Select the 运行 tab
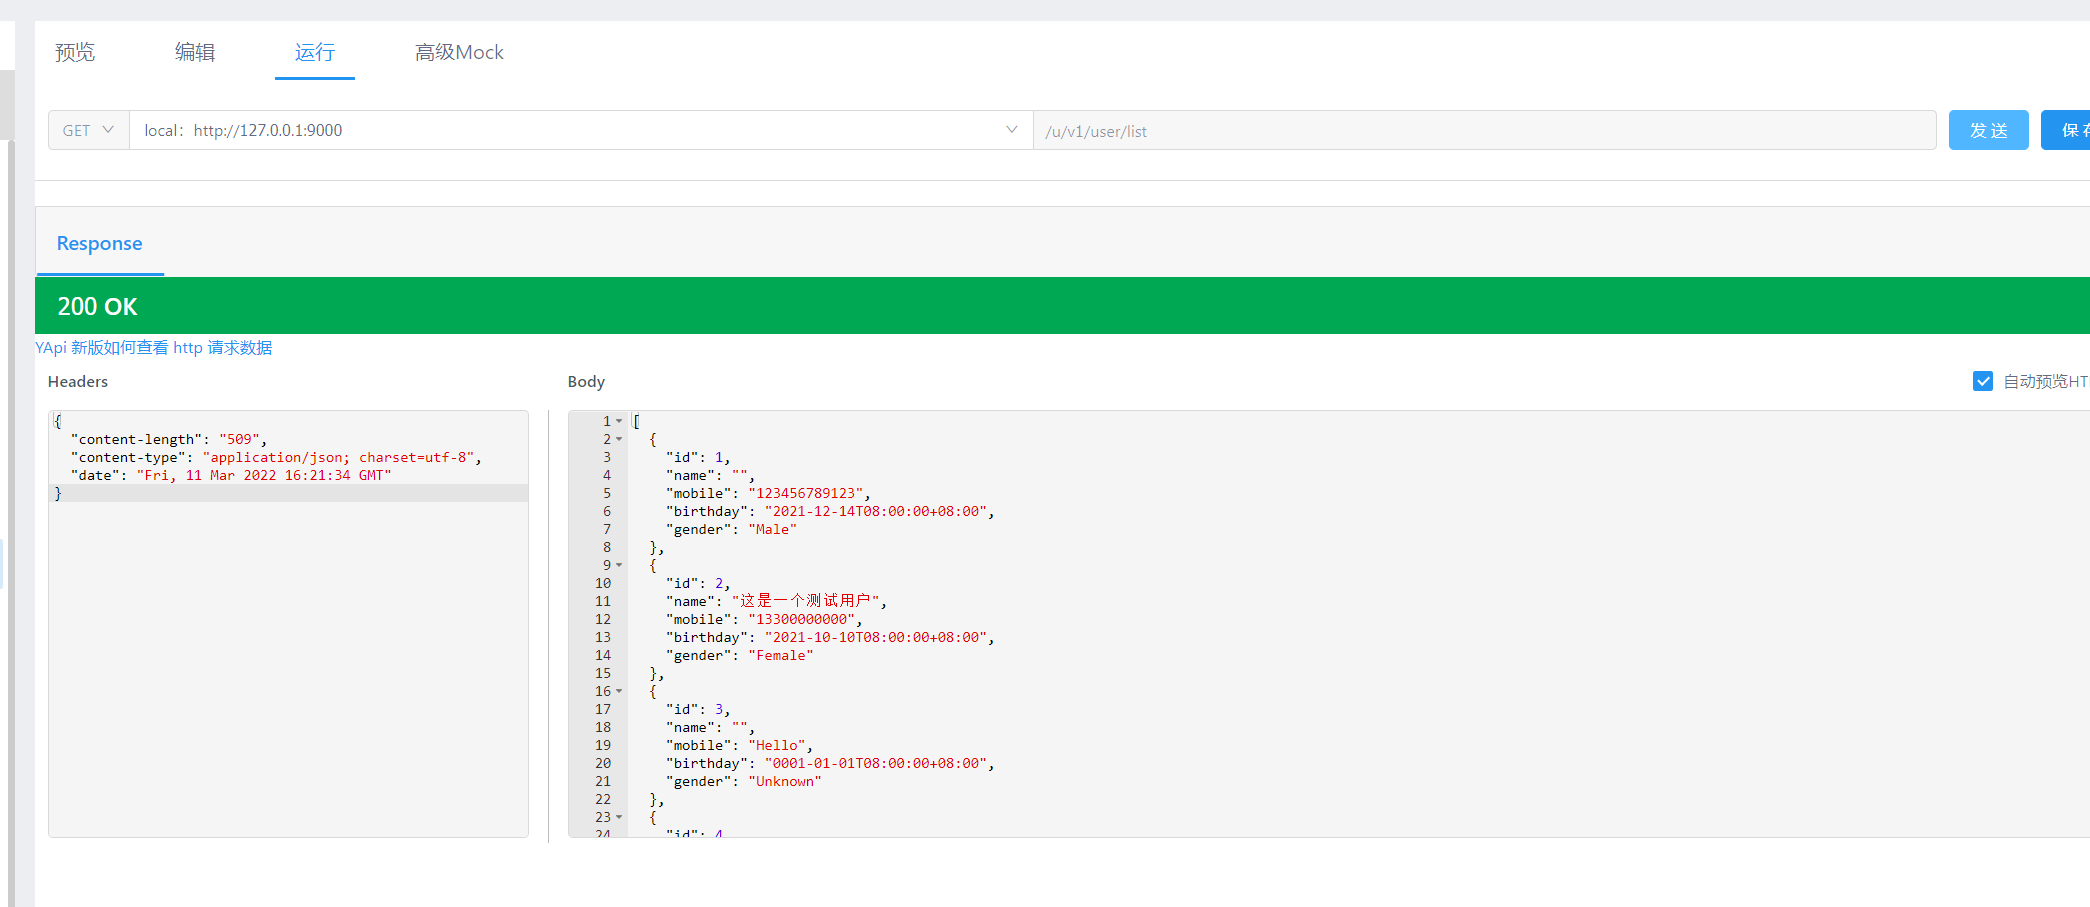This screenshot has height=907, width=2090. tap(315, 52)
